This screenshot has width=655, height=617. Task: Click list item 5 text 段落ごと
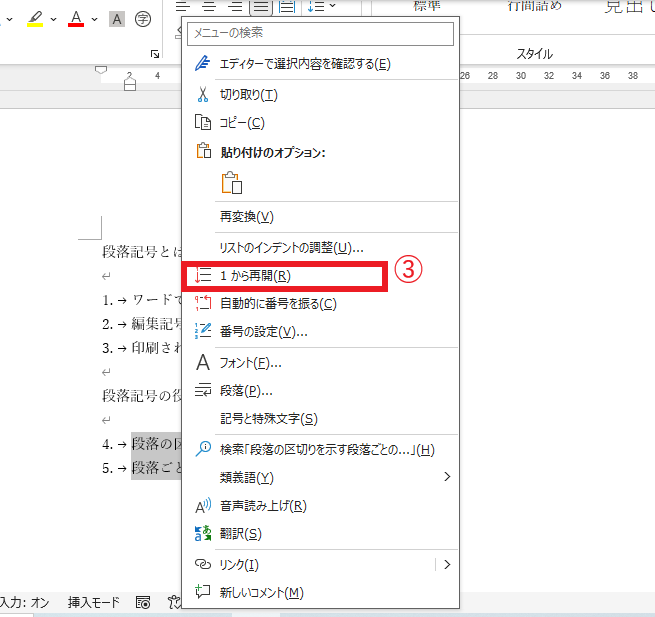[156, 468]
